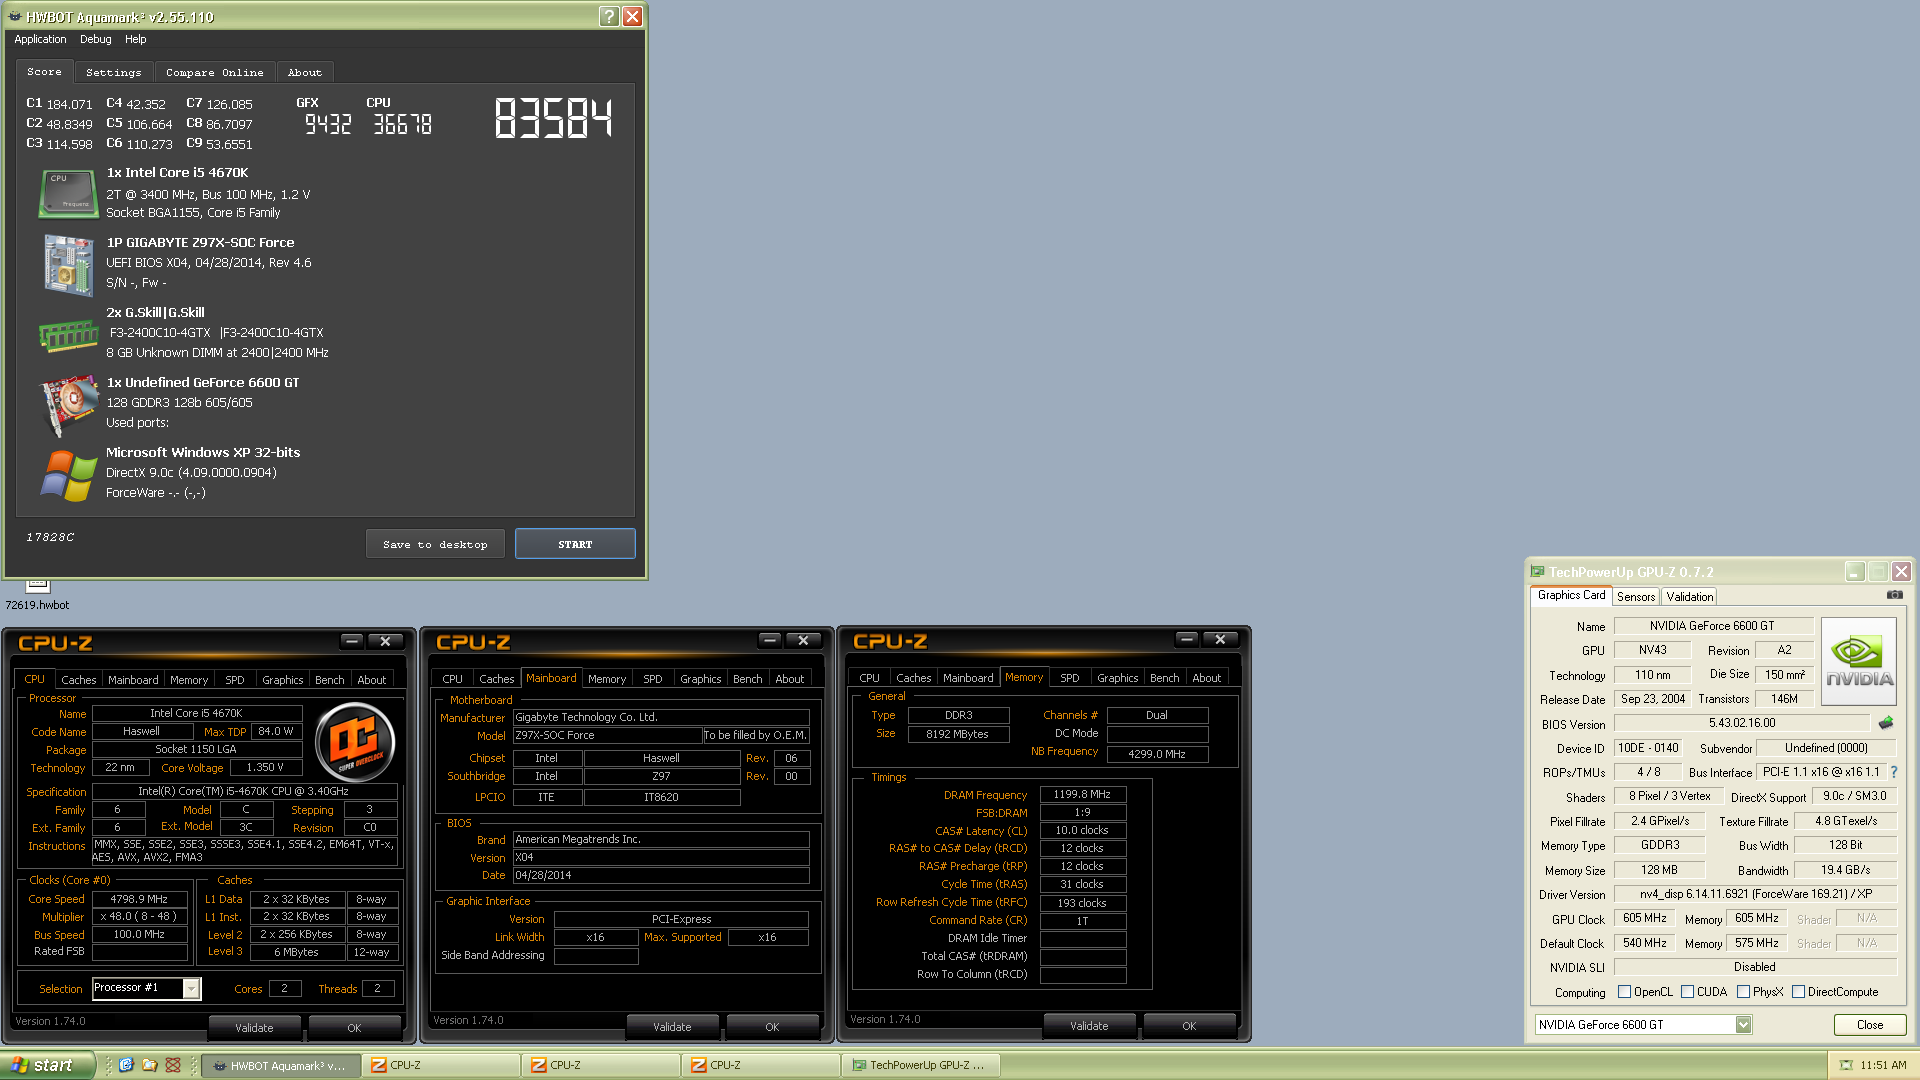Screen dimensions: 1920x1080
Task: Click the CPU chip icon in Aquamark
Action: click(67, 193)
